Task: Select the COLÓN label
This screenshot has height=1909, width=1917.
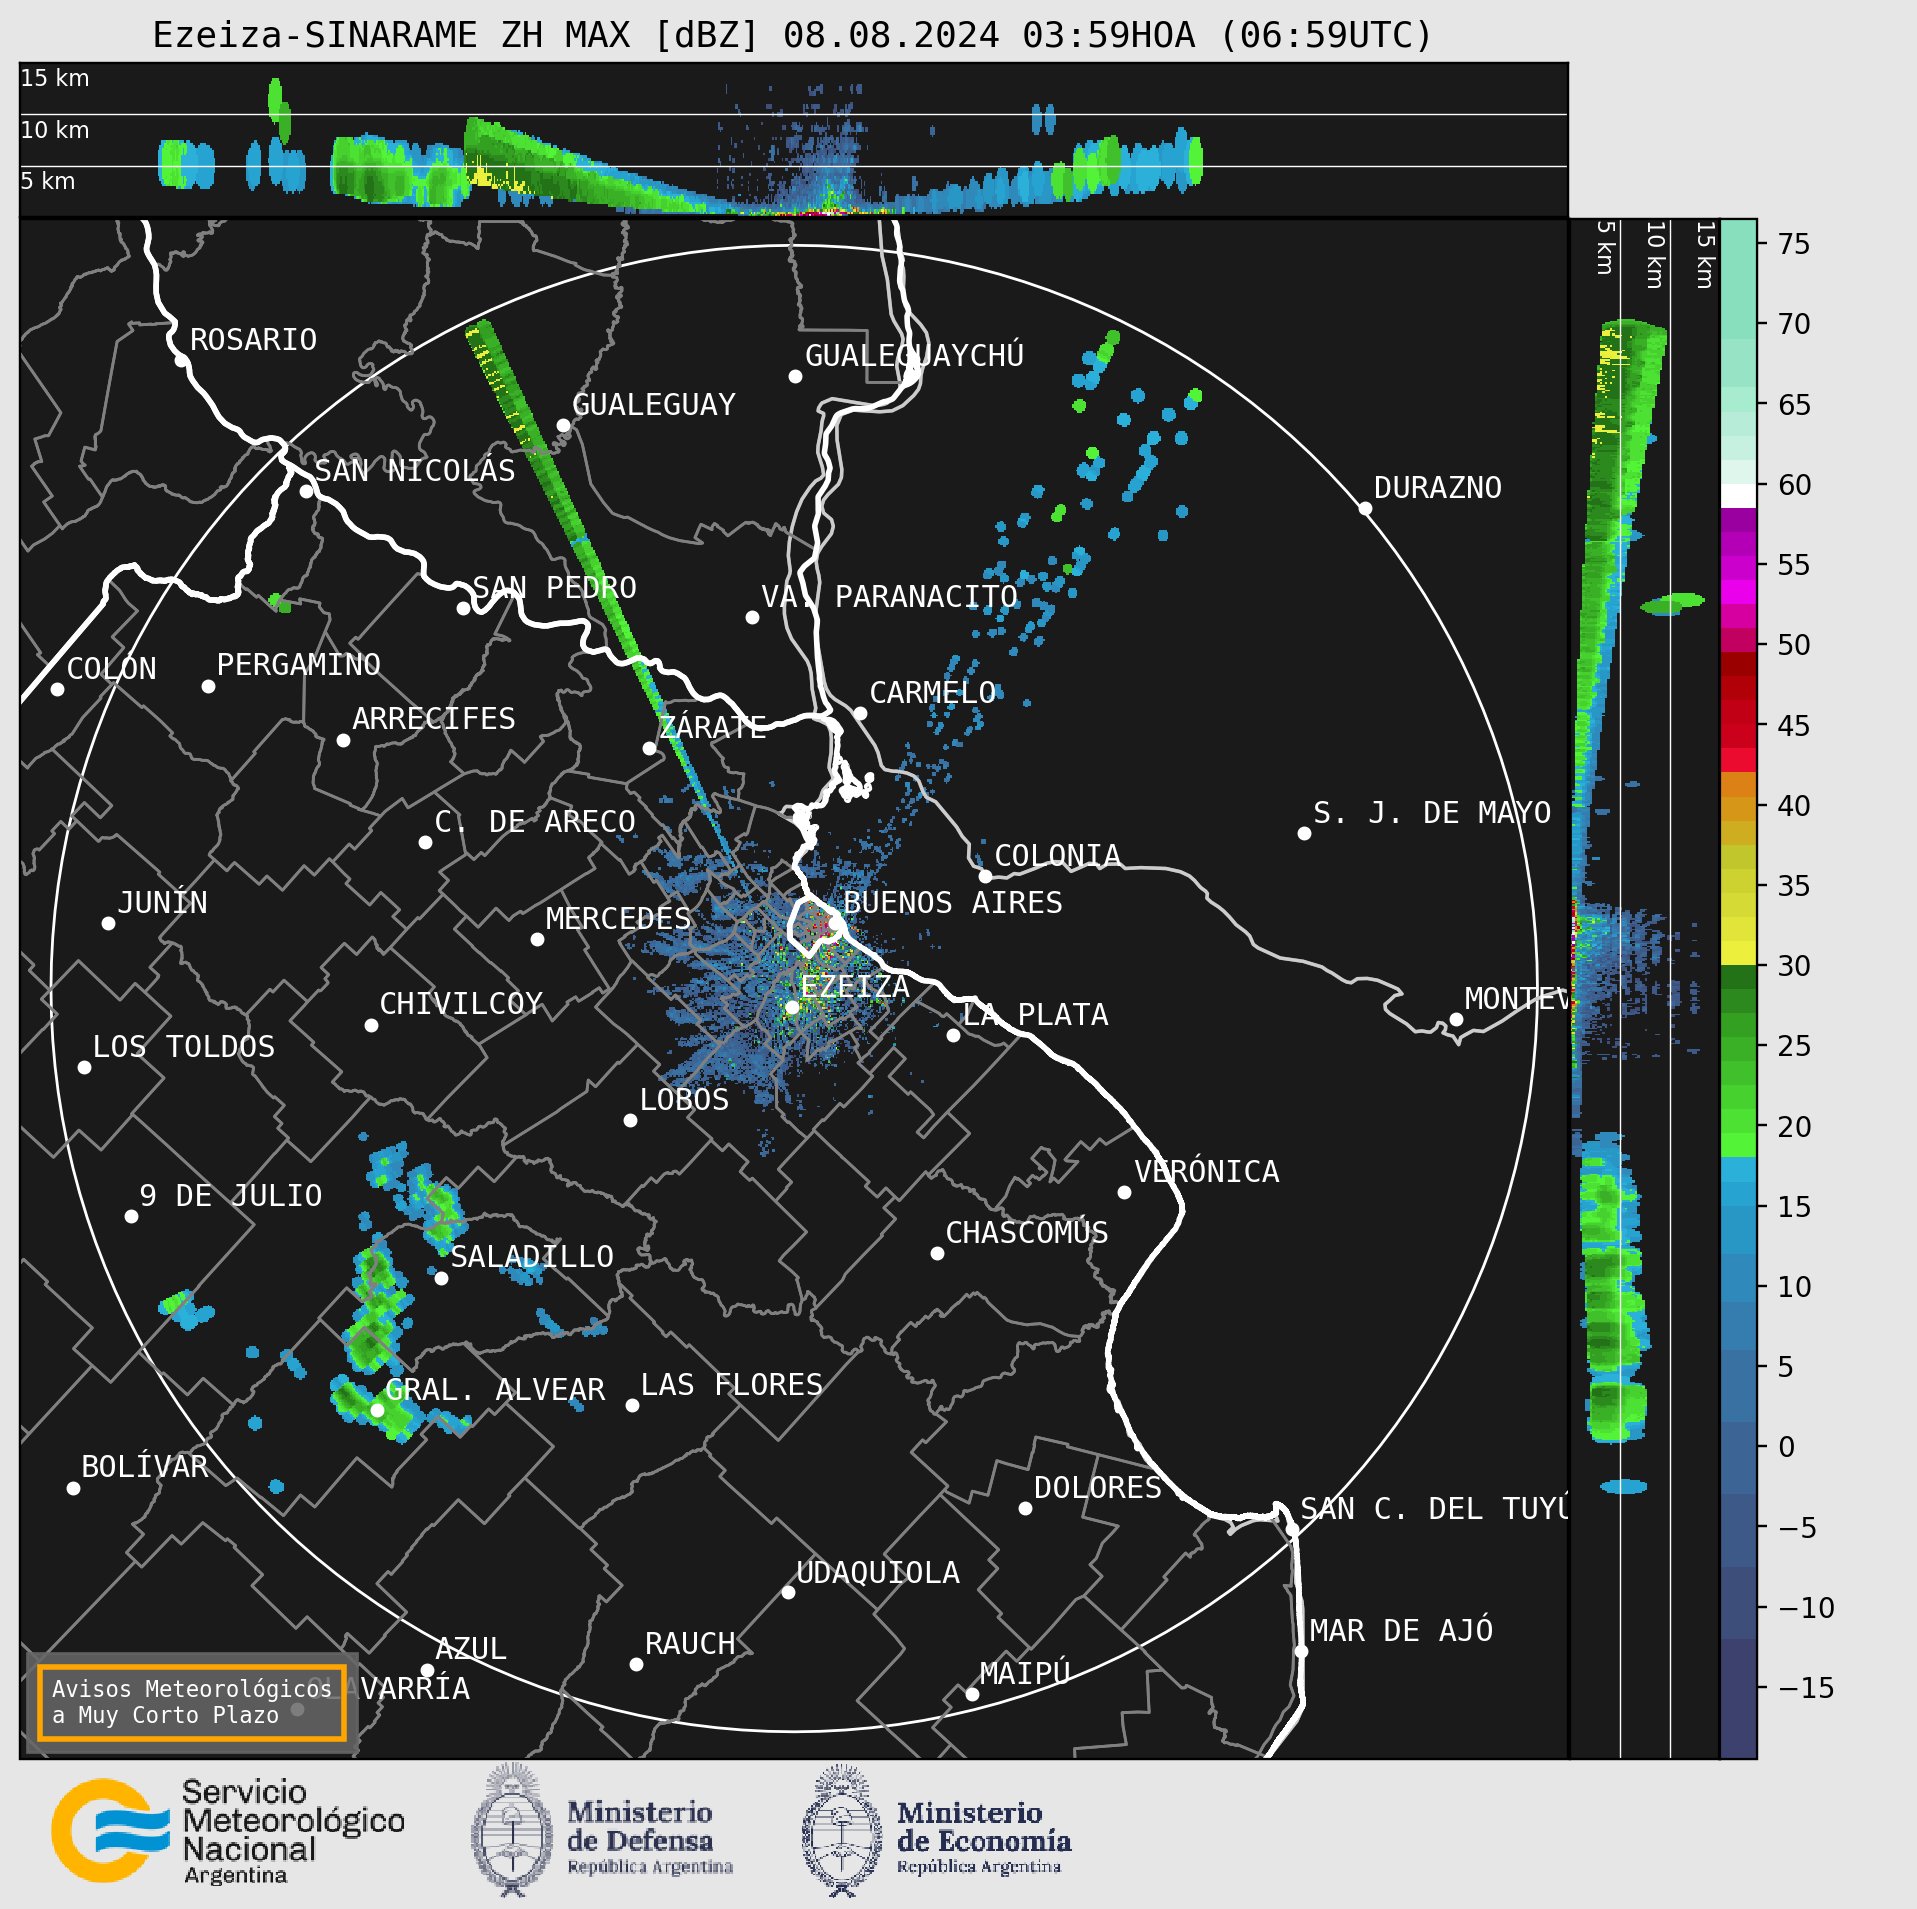Action: 112,669
